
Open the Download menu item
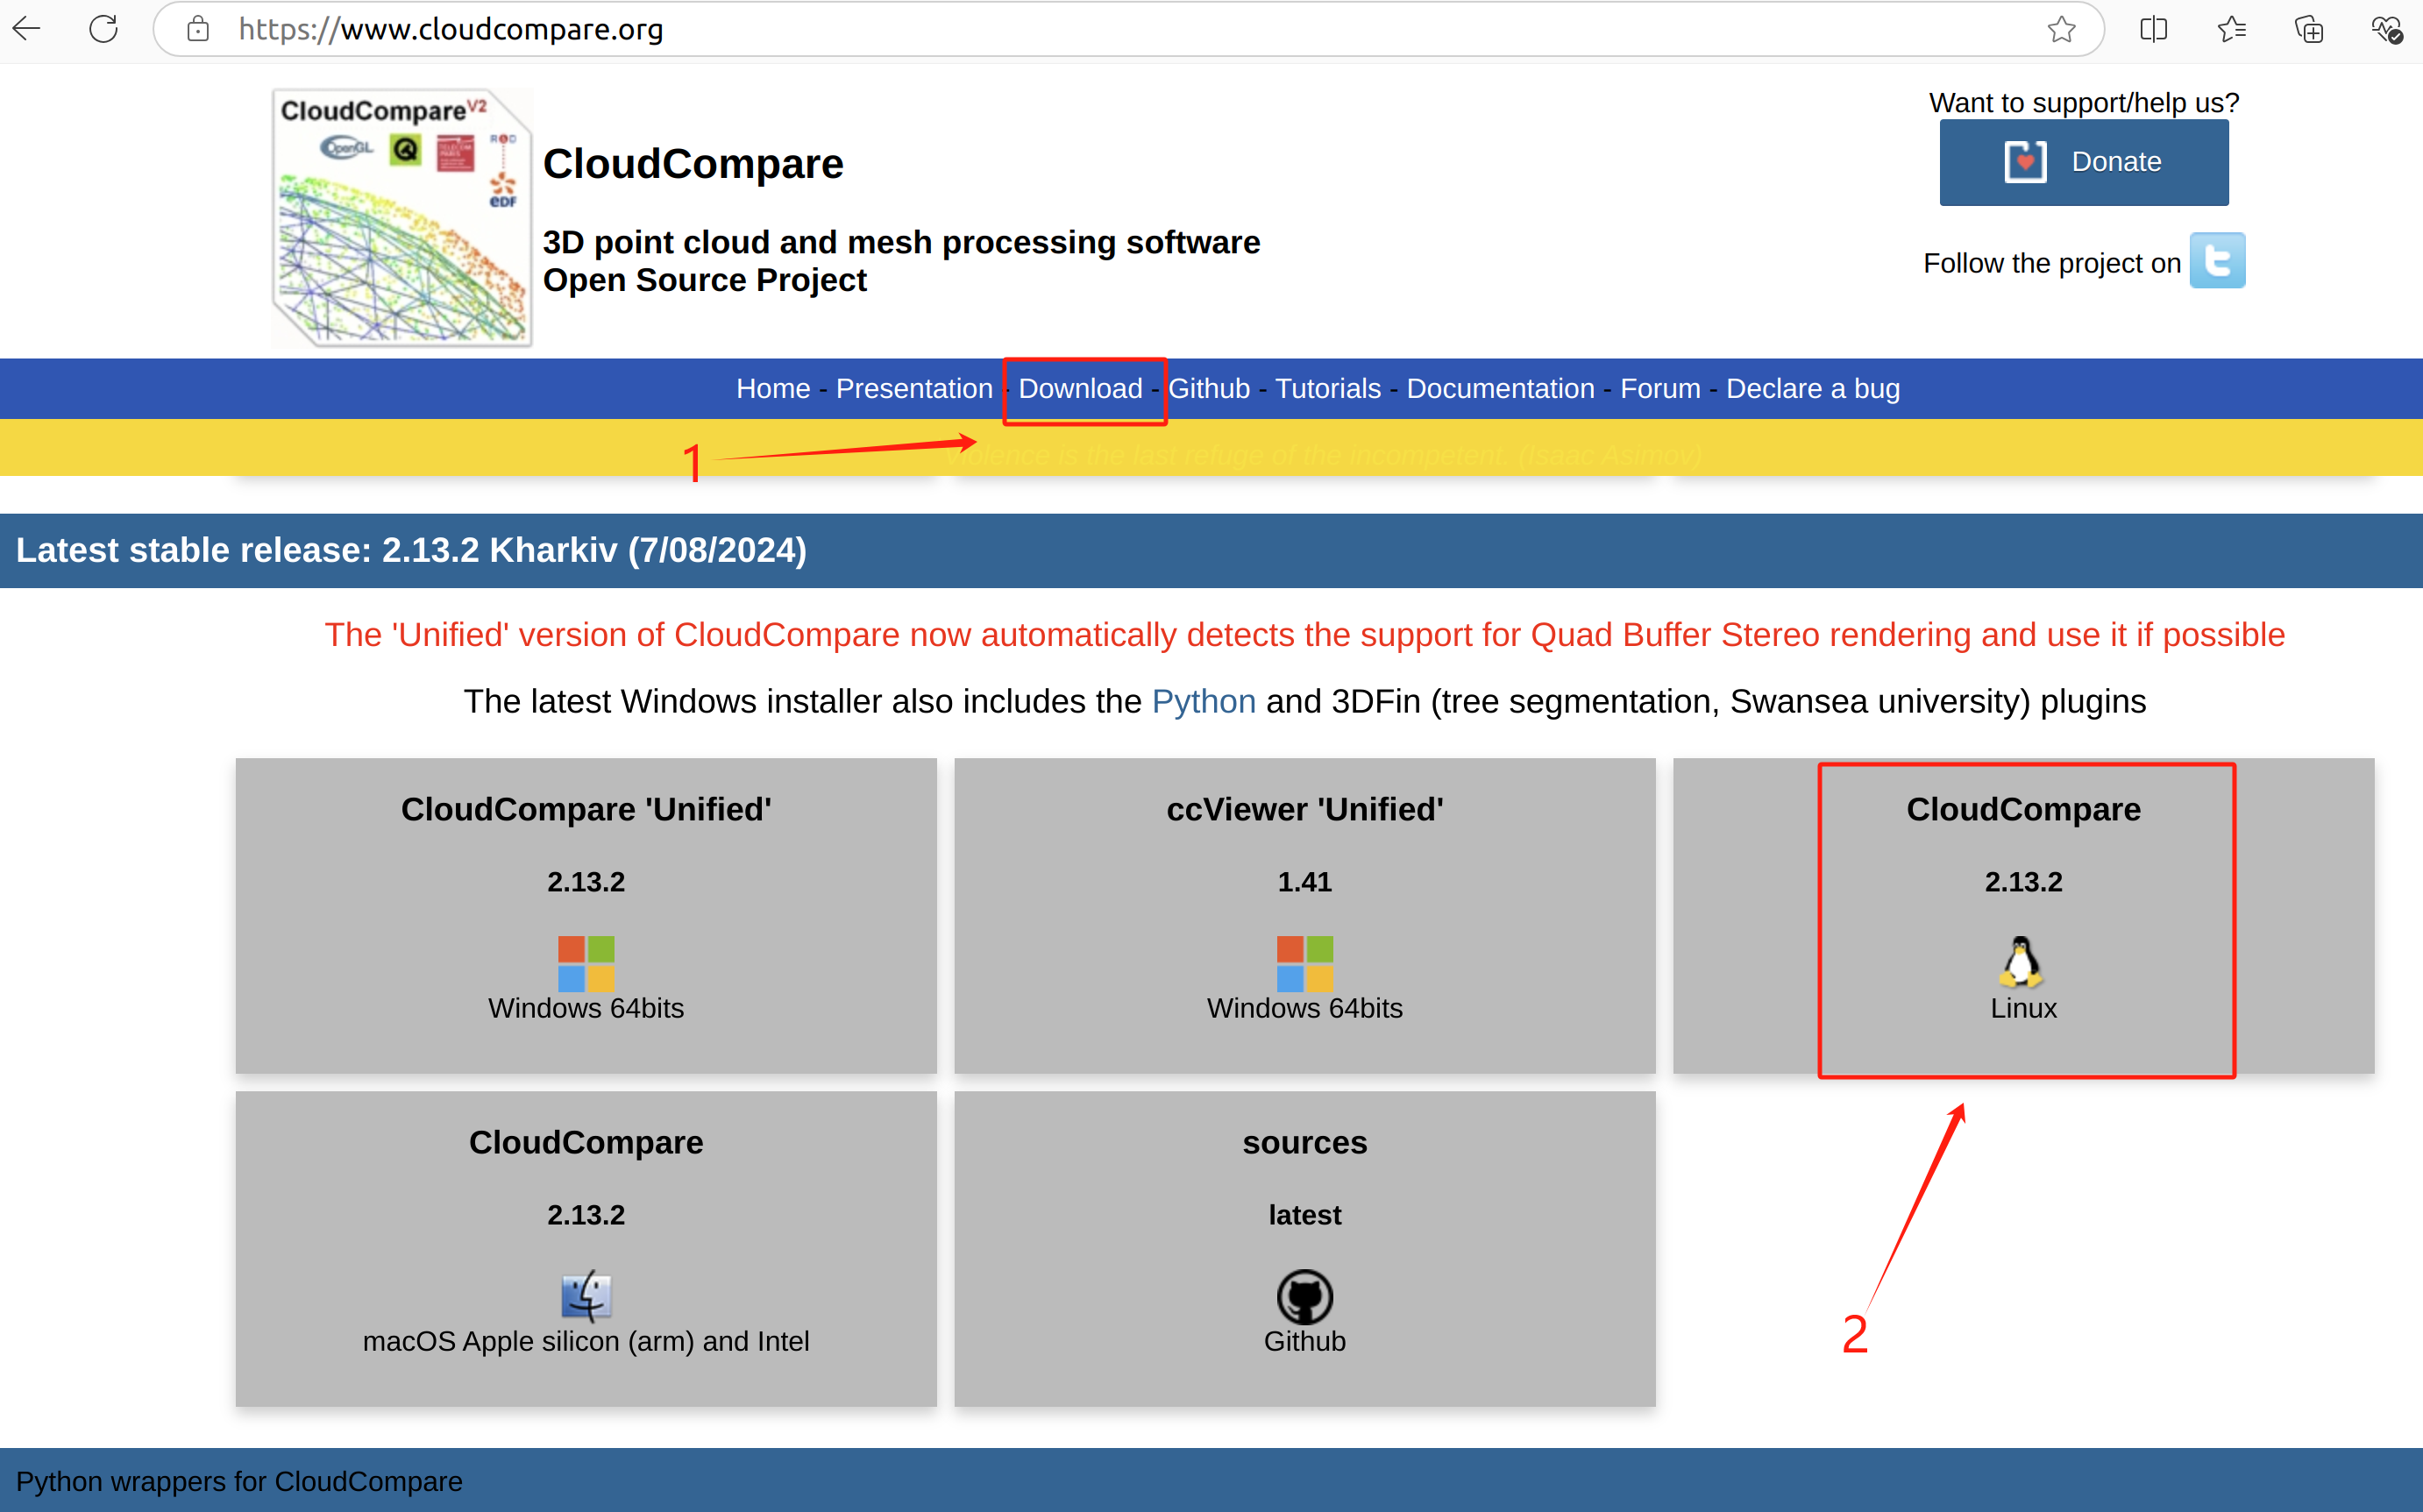tap(1081, 389)
